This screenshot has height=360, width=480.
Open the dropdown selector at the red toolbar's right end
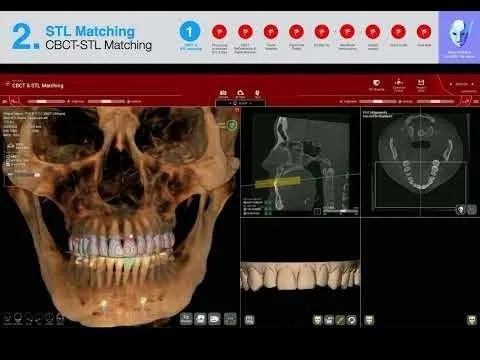click(x=462, y=84)
